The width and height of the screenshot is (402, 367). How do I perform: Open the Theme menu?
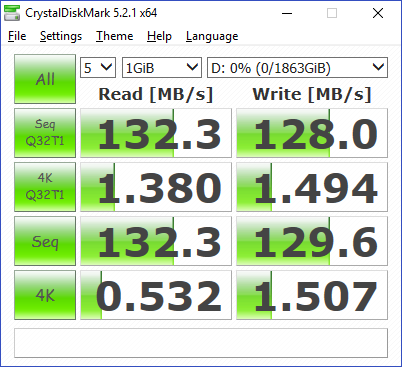[x=114, y=36]
